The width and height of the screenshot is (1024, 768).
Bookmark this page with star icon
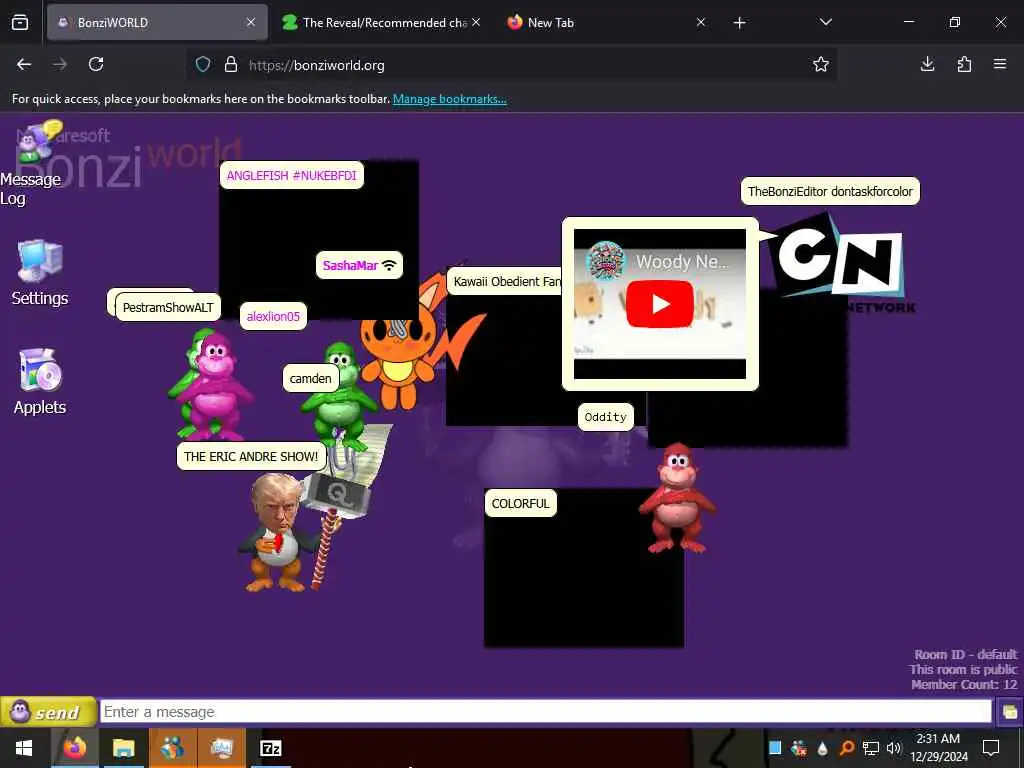pos(821,64)
